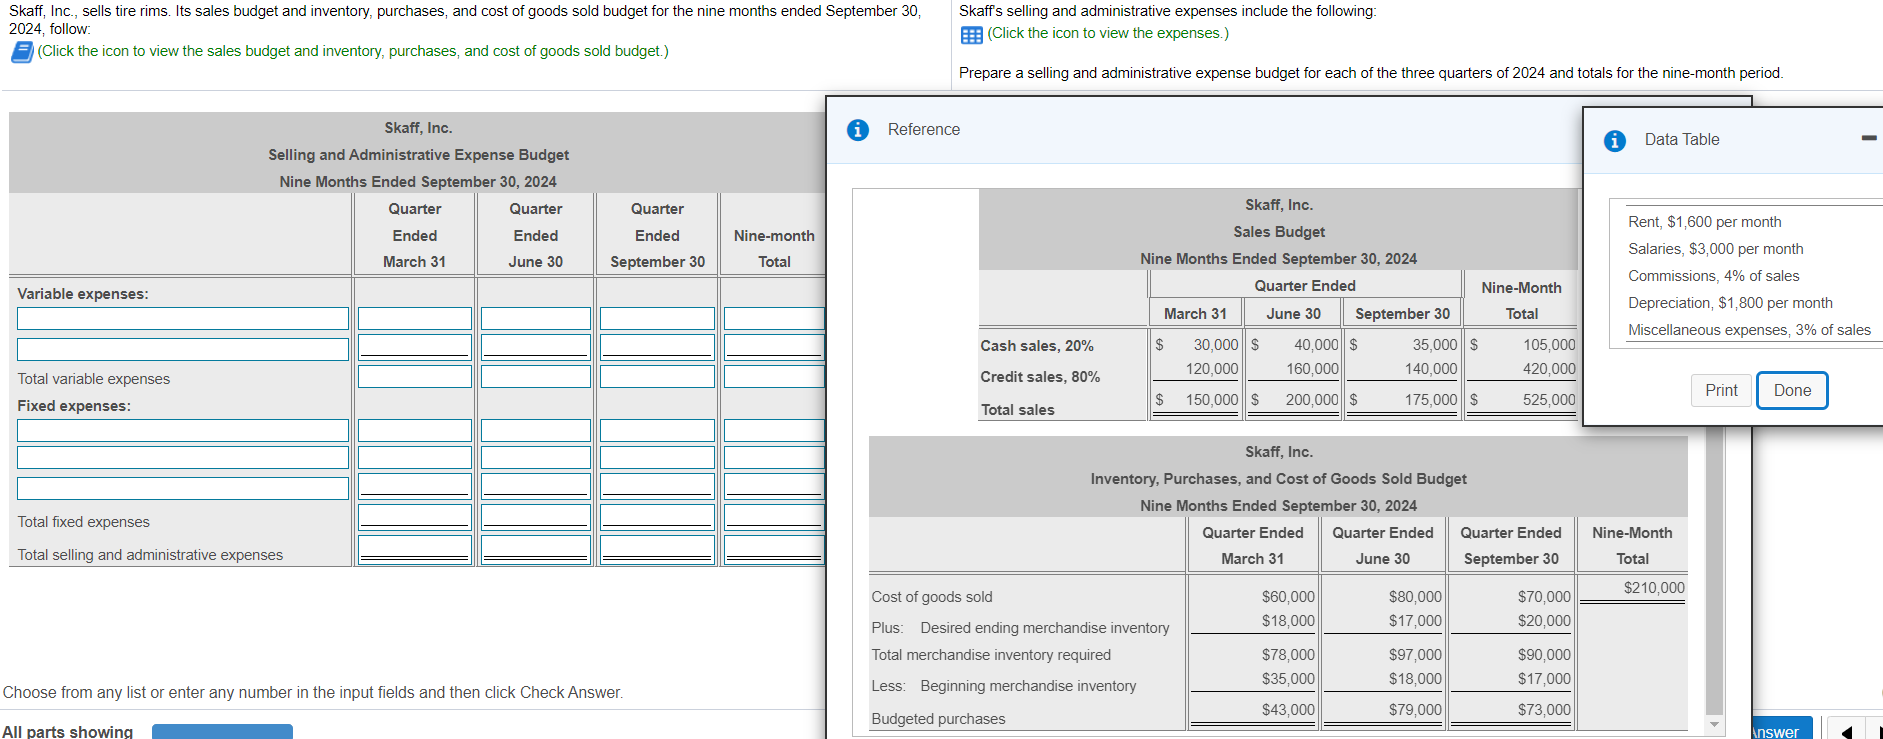Click 'Miscellaneous expenses, 3% of sales' line
This screenshot has width=1883, height=739.
point(1749,330)
